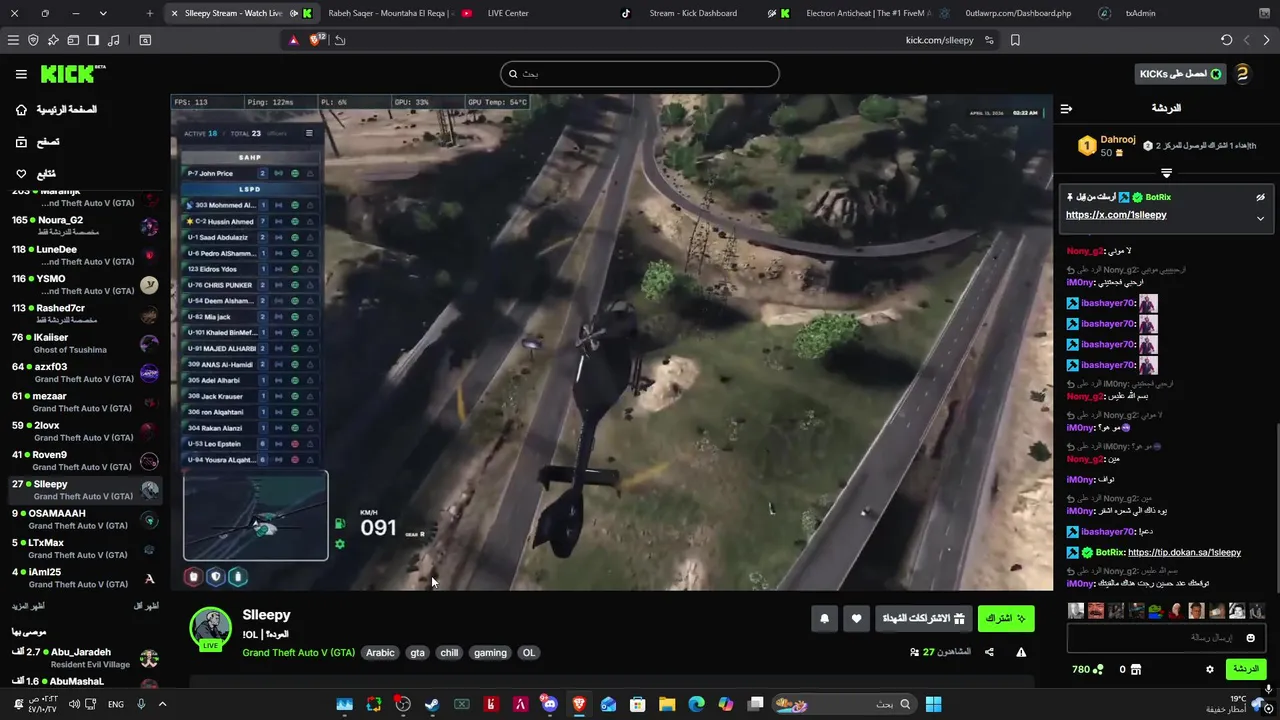Viewport: 1280px width, 720px height.
Task: Click the green Subscribe button
Action: click(1006, 619)
